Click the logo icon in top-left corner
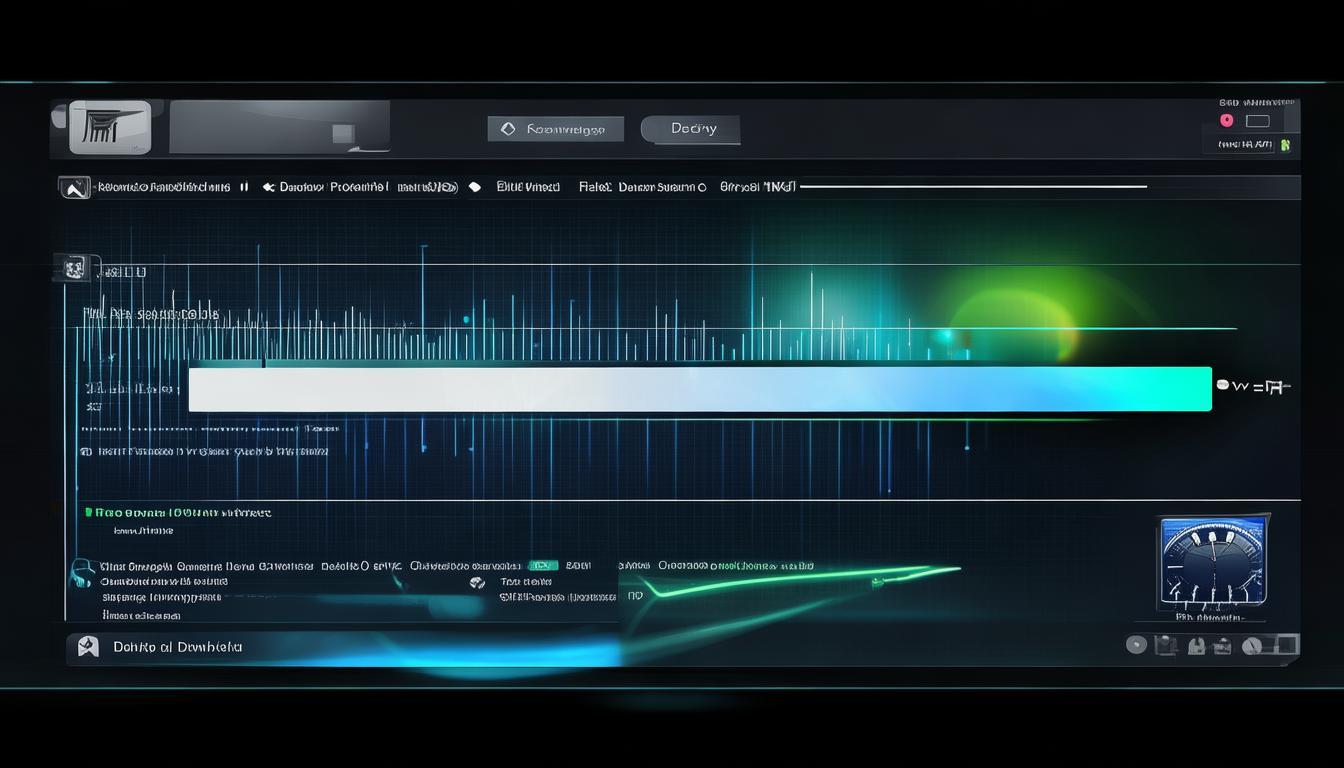This screenshot has height=768, width=1344. click(110, 127)
